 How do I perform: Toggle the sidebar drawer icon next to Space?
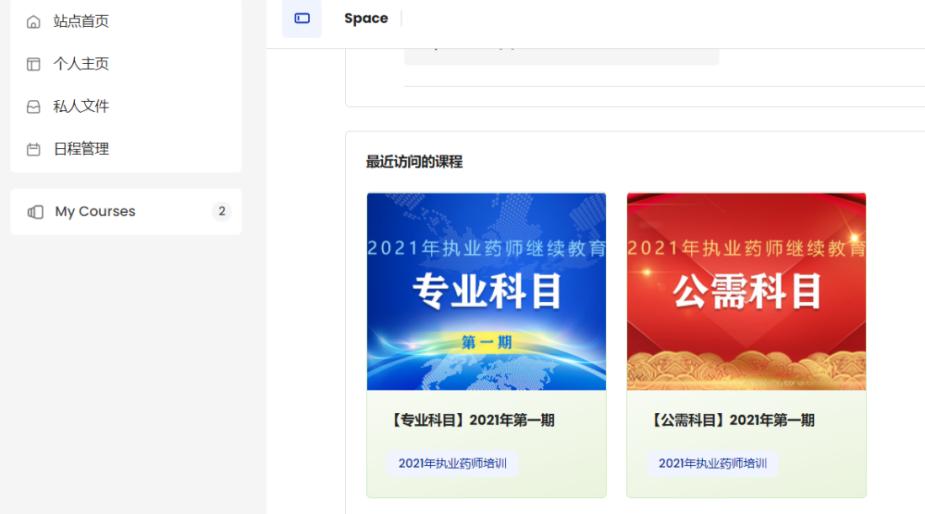[302, 19]
